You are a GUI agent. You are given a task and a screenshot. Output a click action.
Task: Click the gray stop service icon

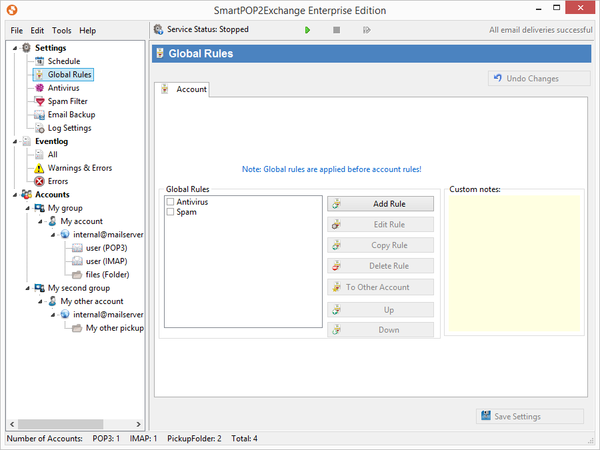click(x=337, y=30)
